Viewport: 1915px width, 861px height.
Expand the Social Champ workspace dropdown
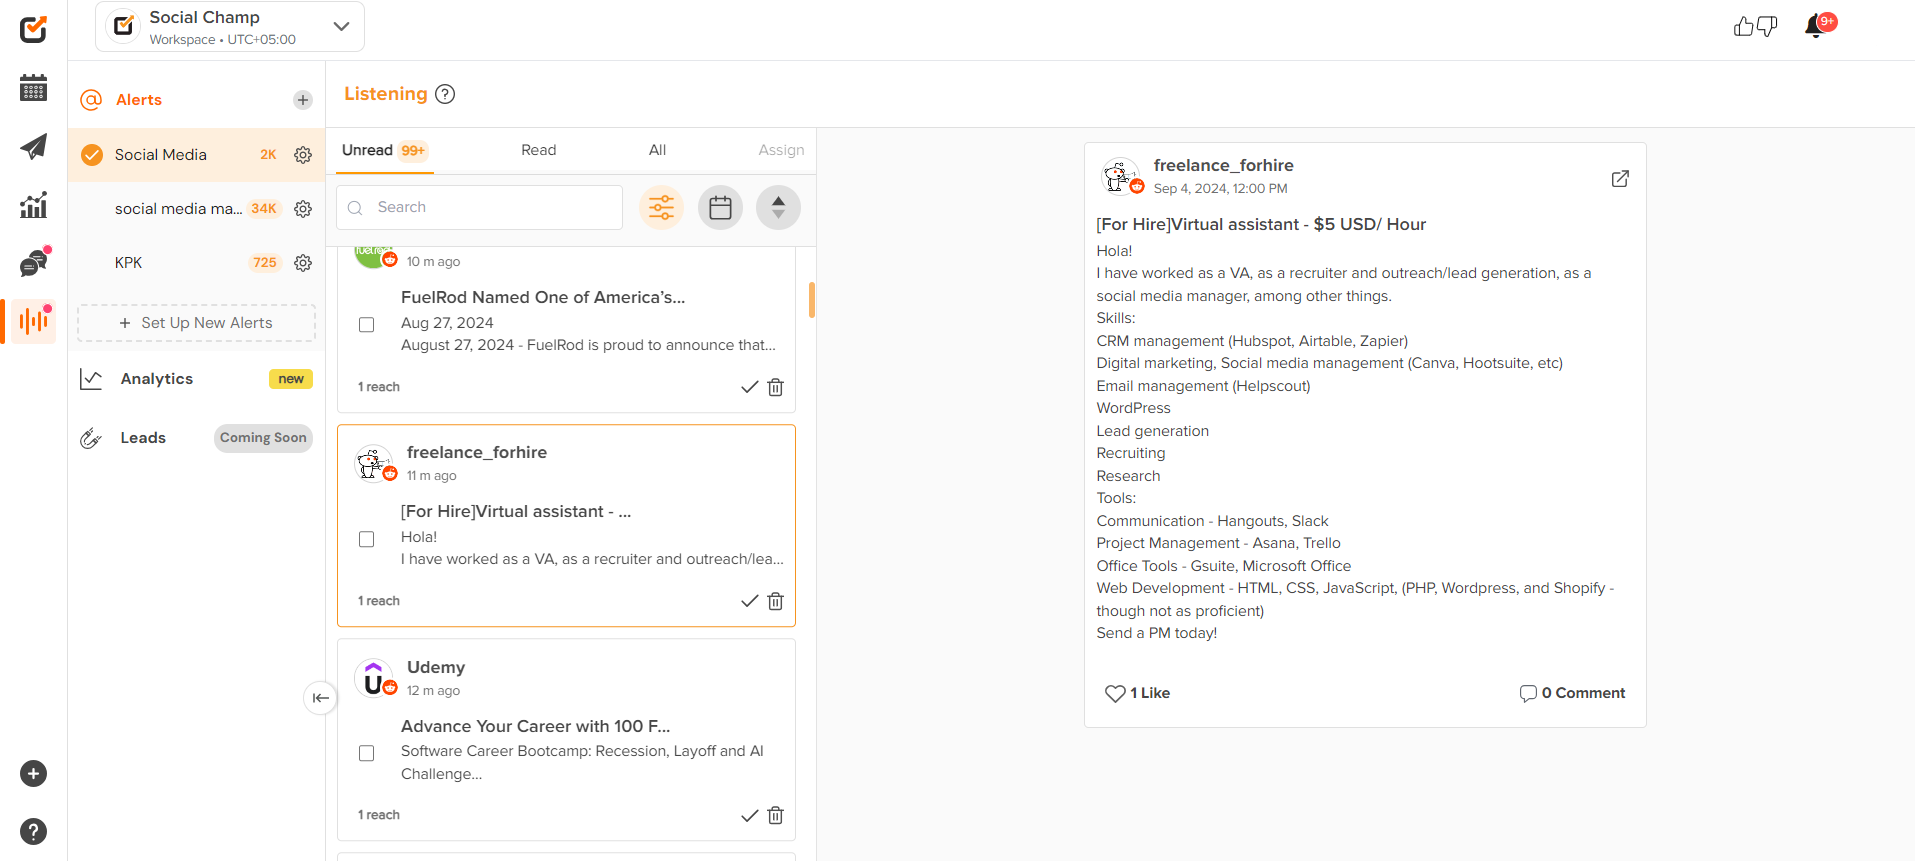pyautogui.click(x=341, y=27)
